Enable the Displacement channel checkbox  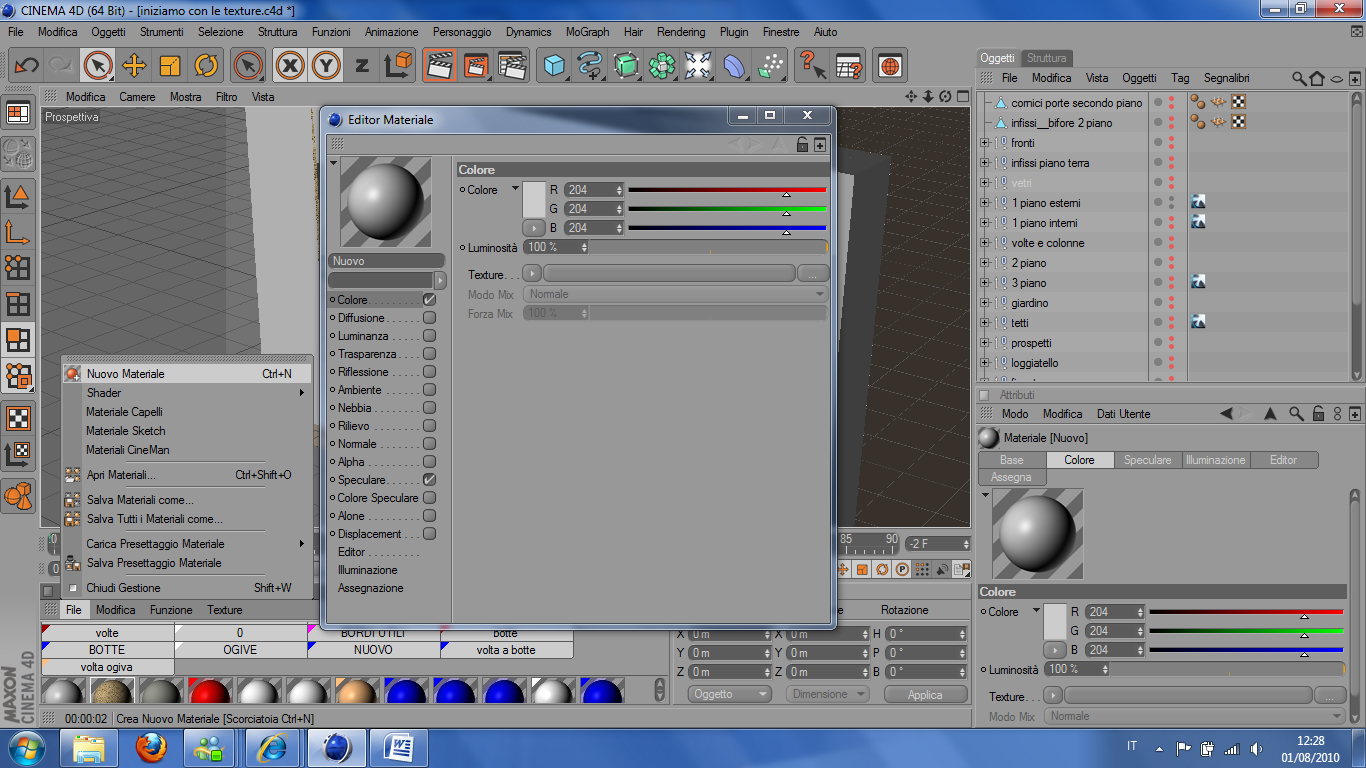point(429,534)
